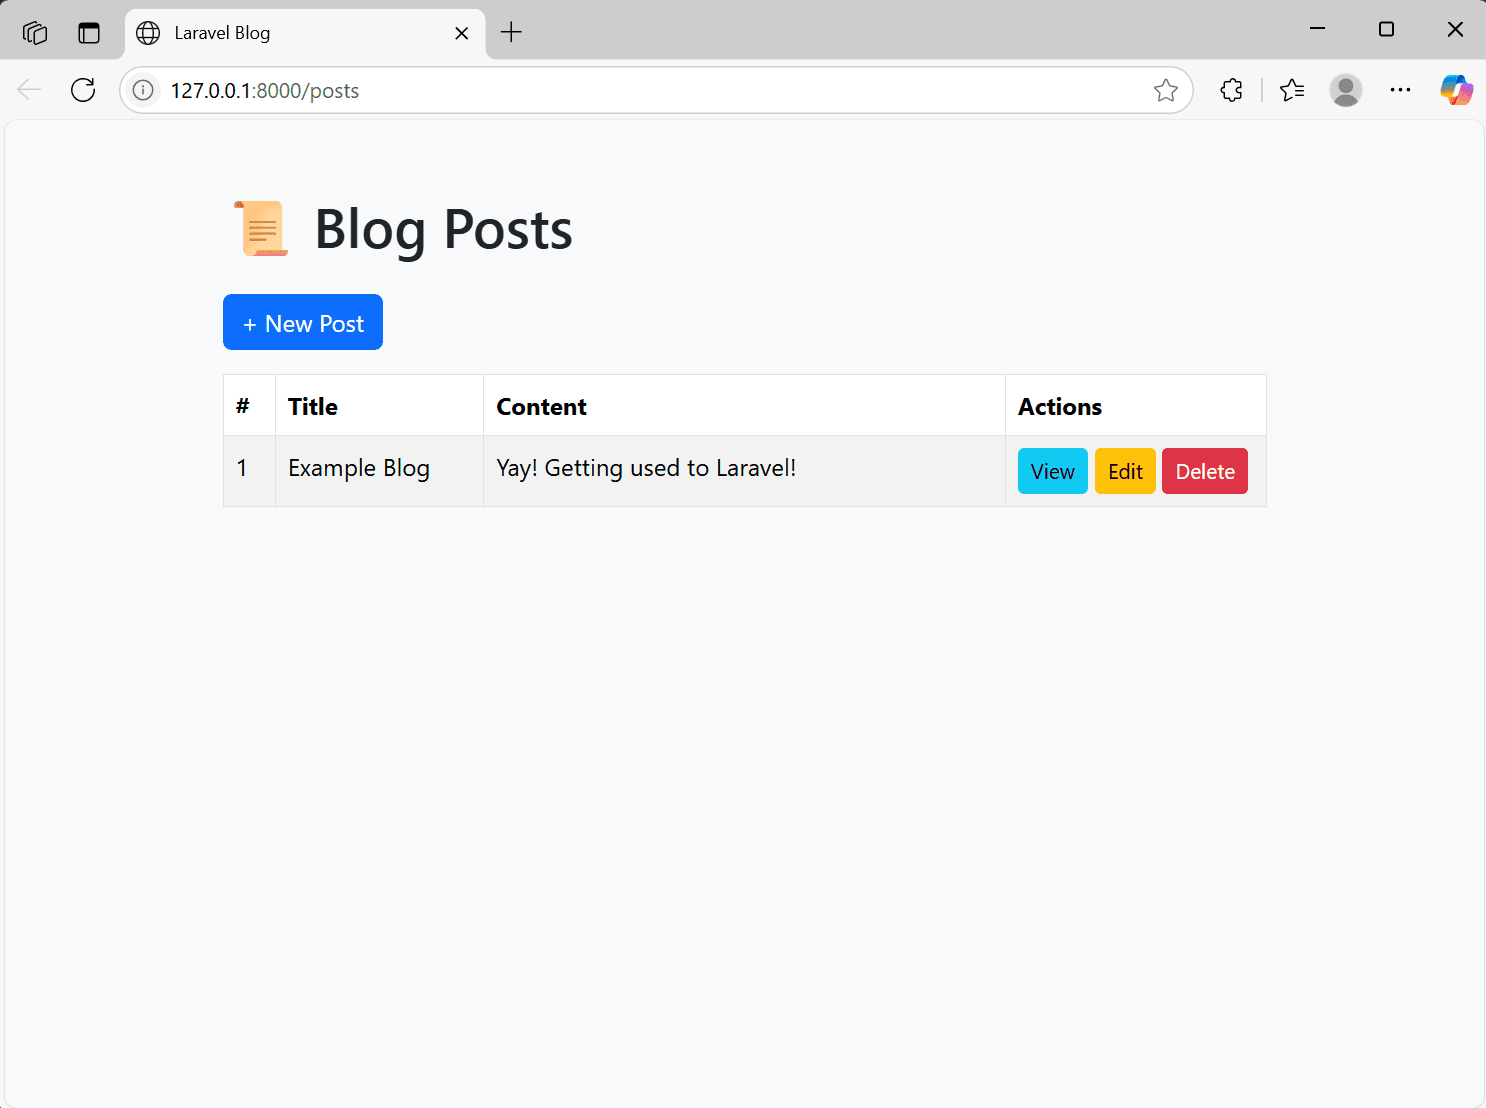The image size is (1486, 1108).
Task: Open the Workspaces icon in title bar
Action: point(35,33)
